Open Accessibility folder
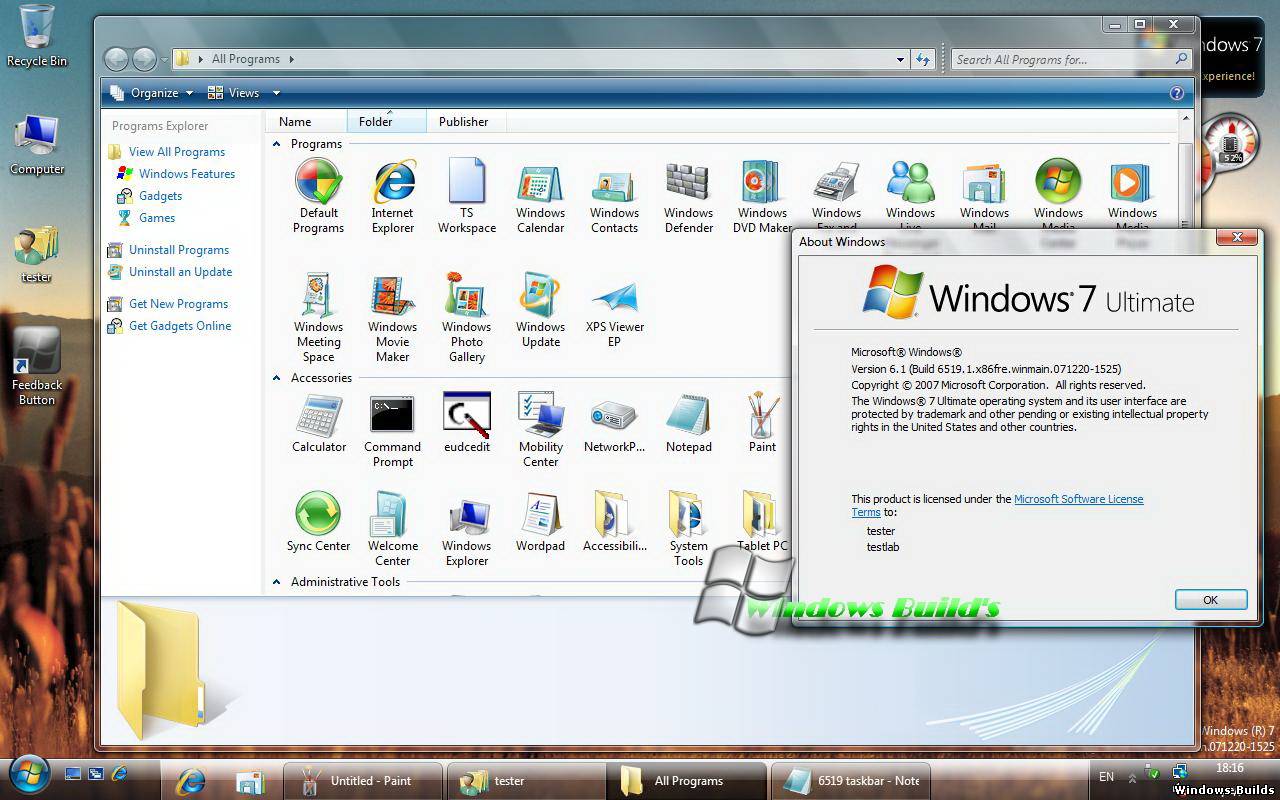The width and height of the screenshot is (1280, 800). click(x=614, y=522)
